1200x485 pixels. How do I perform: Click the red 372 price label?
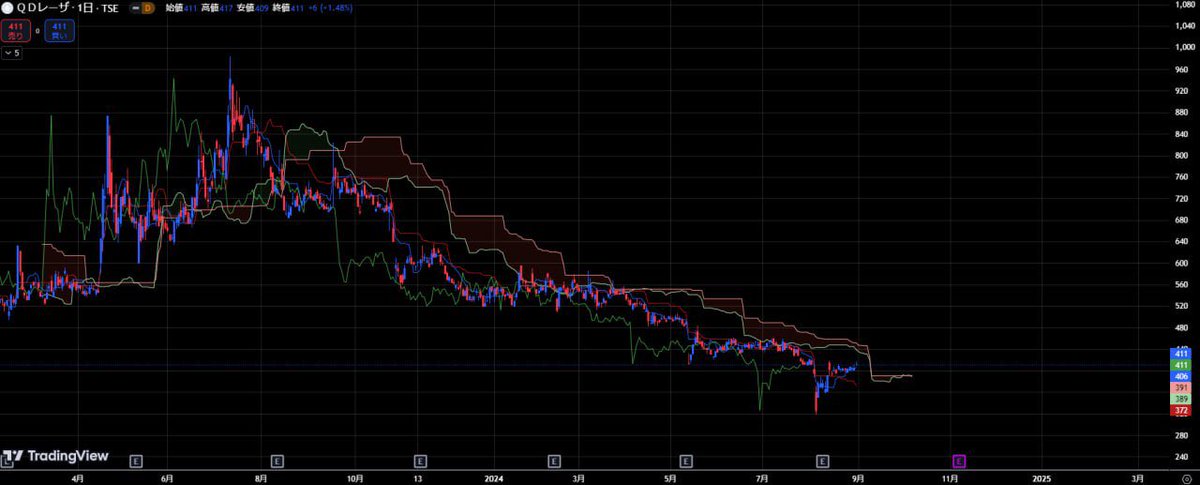[1180, 410]
